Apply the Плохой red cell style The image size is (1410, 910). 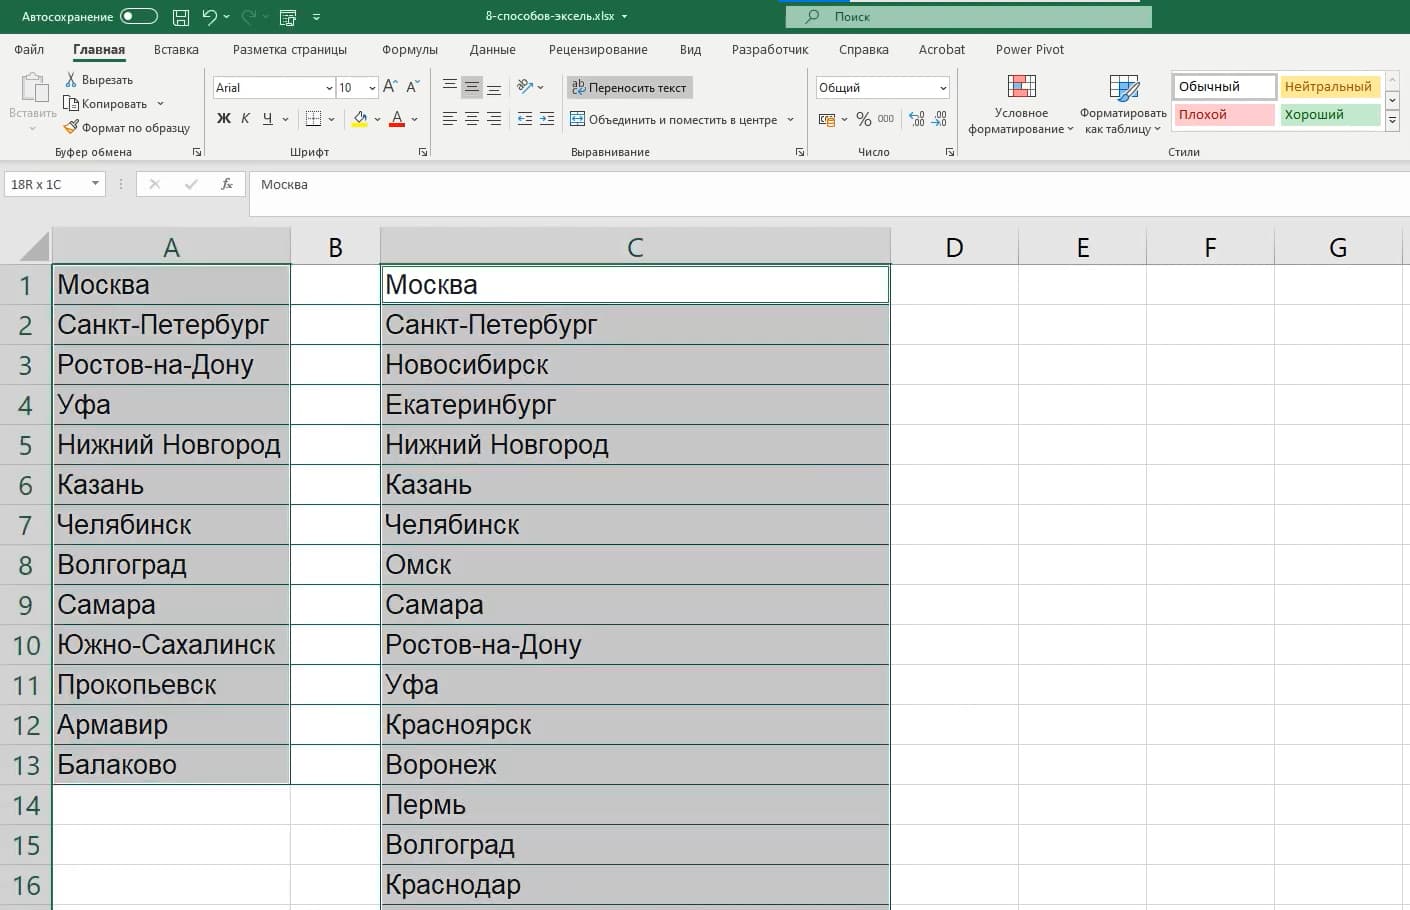1224,115
